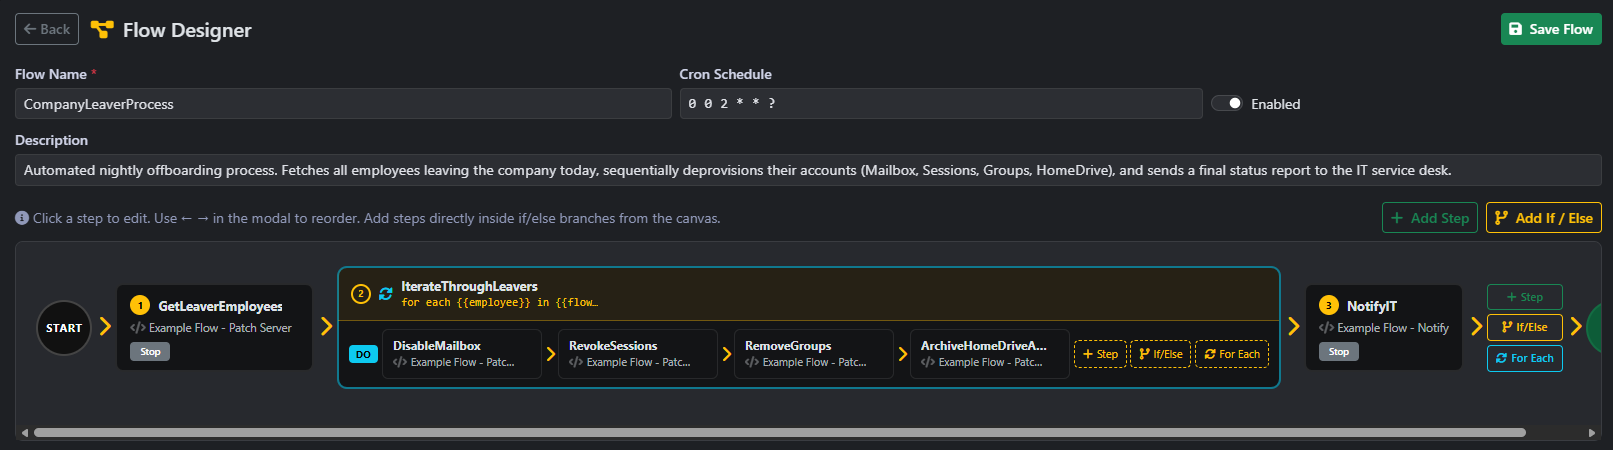This screenshot has height=450, width=1613.
Task: Click If/Else button at end of flow
Action: (x=1525, y=327)
